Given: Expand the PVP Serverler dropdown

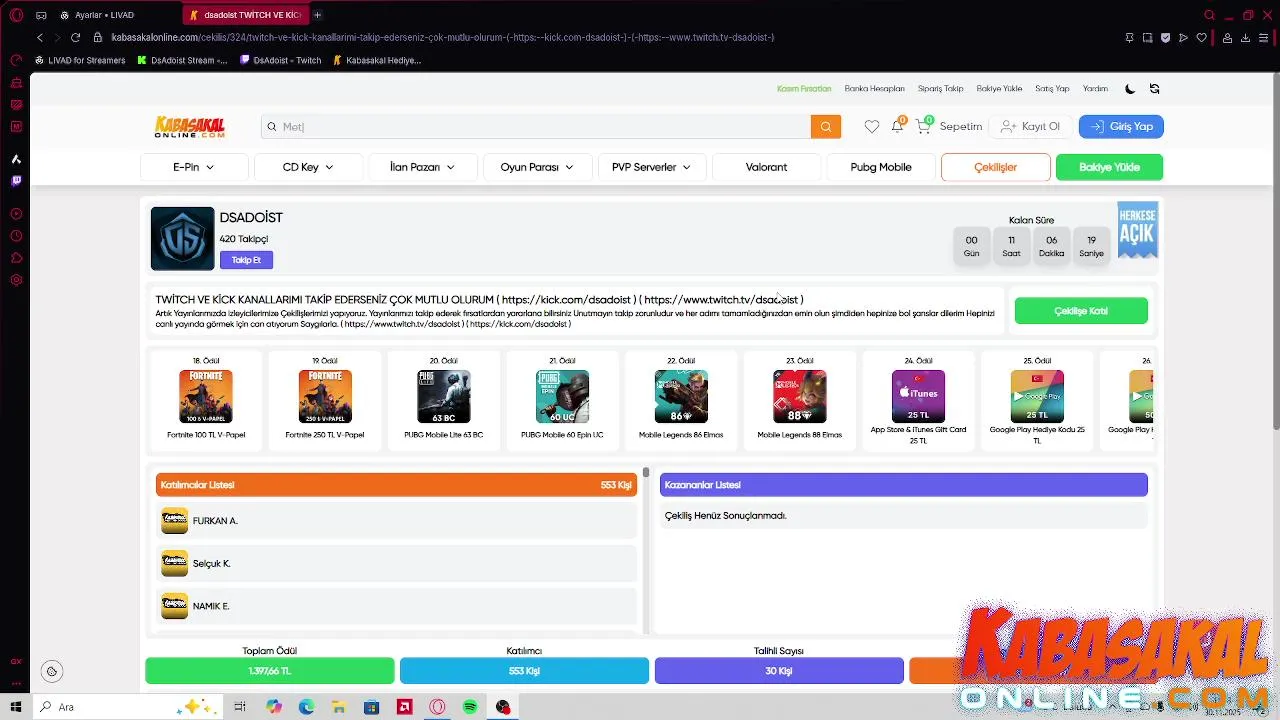Looking at the screenshot, I should pos(651,167).
